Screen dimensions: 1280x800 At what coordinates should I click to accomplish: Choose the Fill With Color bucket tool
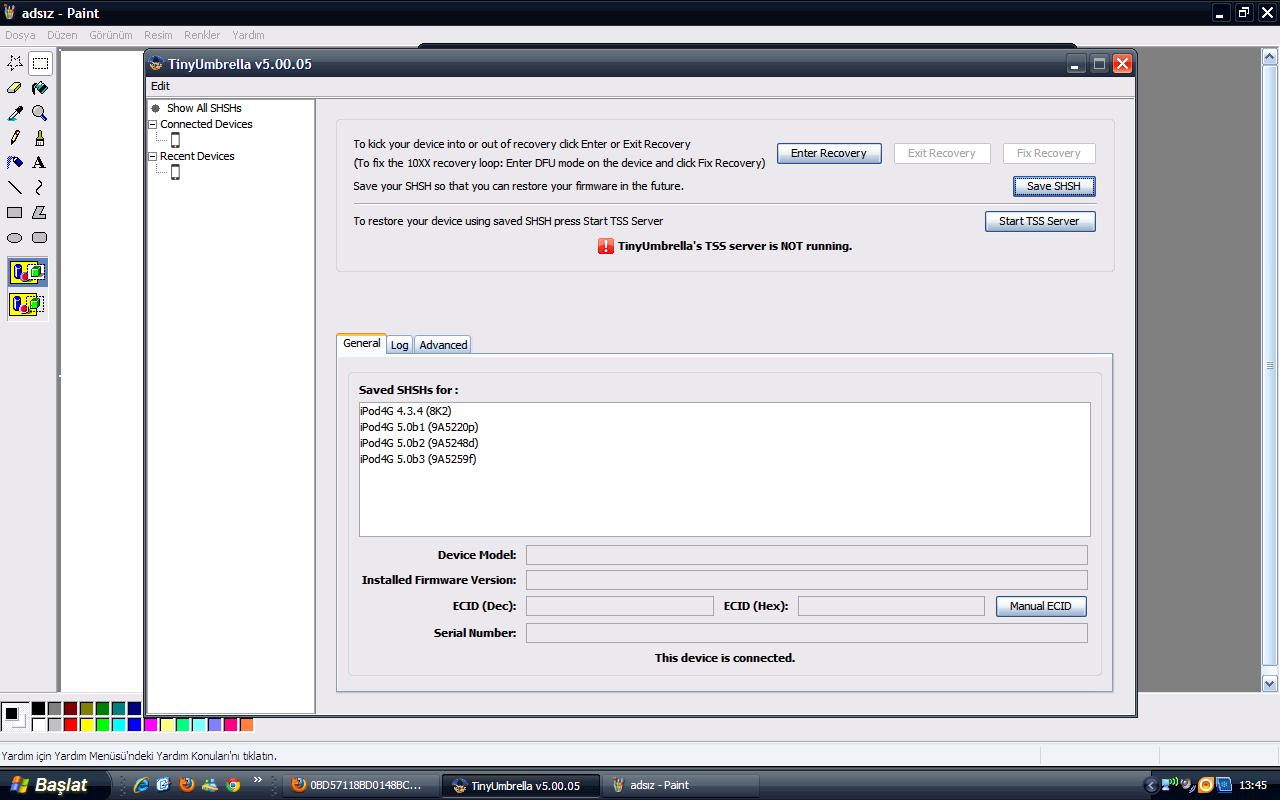pyautogui.click(x=40, y=88)
